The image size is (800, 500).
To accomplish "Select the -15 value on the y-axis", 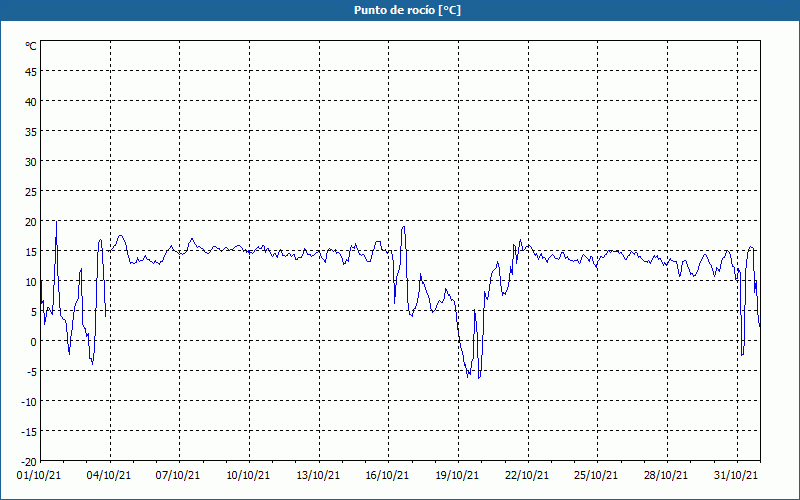I will click(28, 432).
